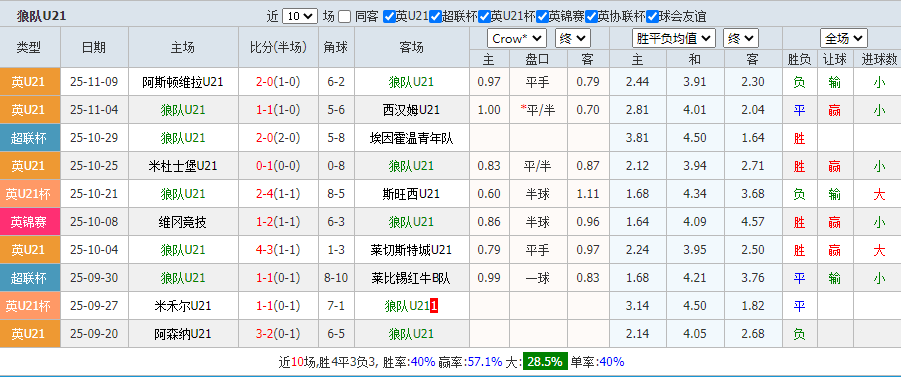Screen dimensions: 901x377
Task: Open the Crow* odds company dropdown
Action: (x=517, y=39)
